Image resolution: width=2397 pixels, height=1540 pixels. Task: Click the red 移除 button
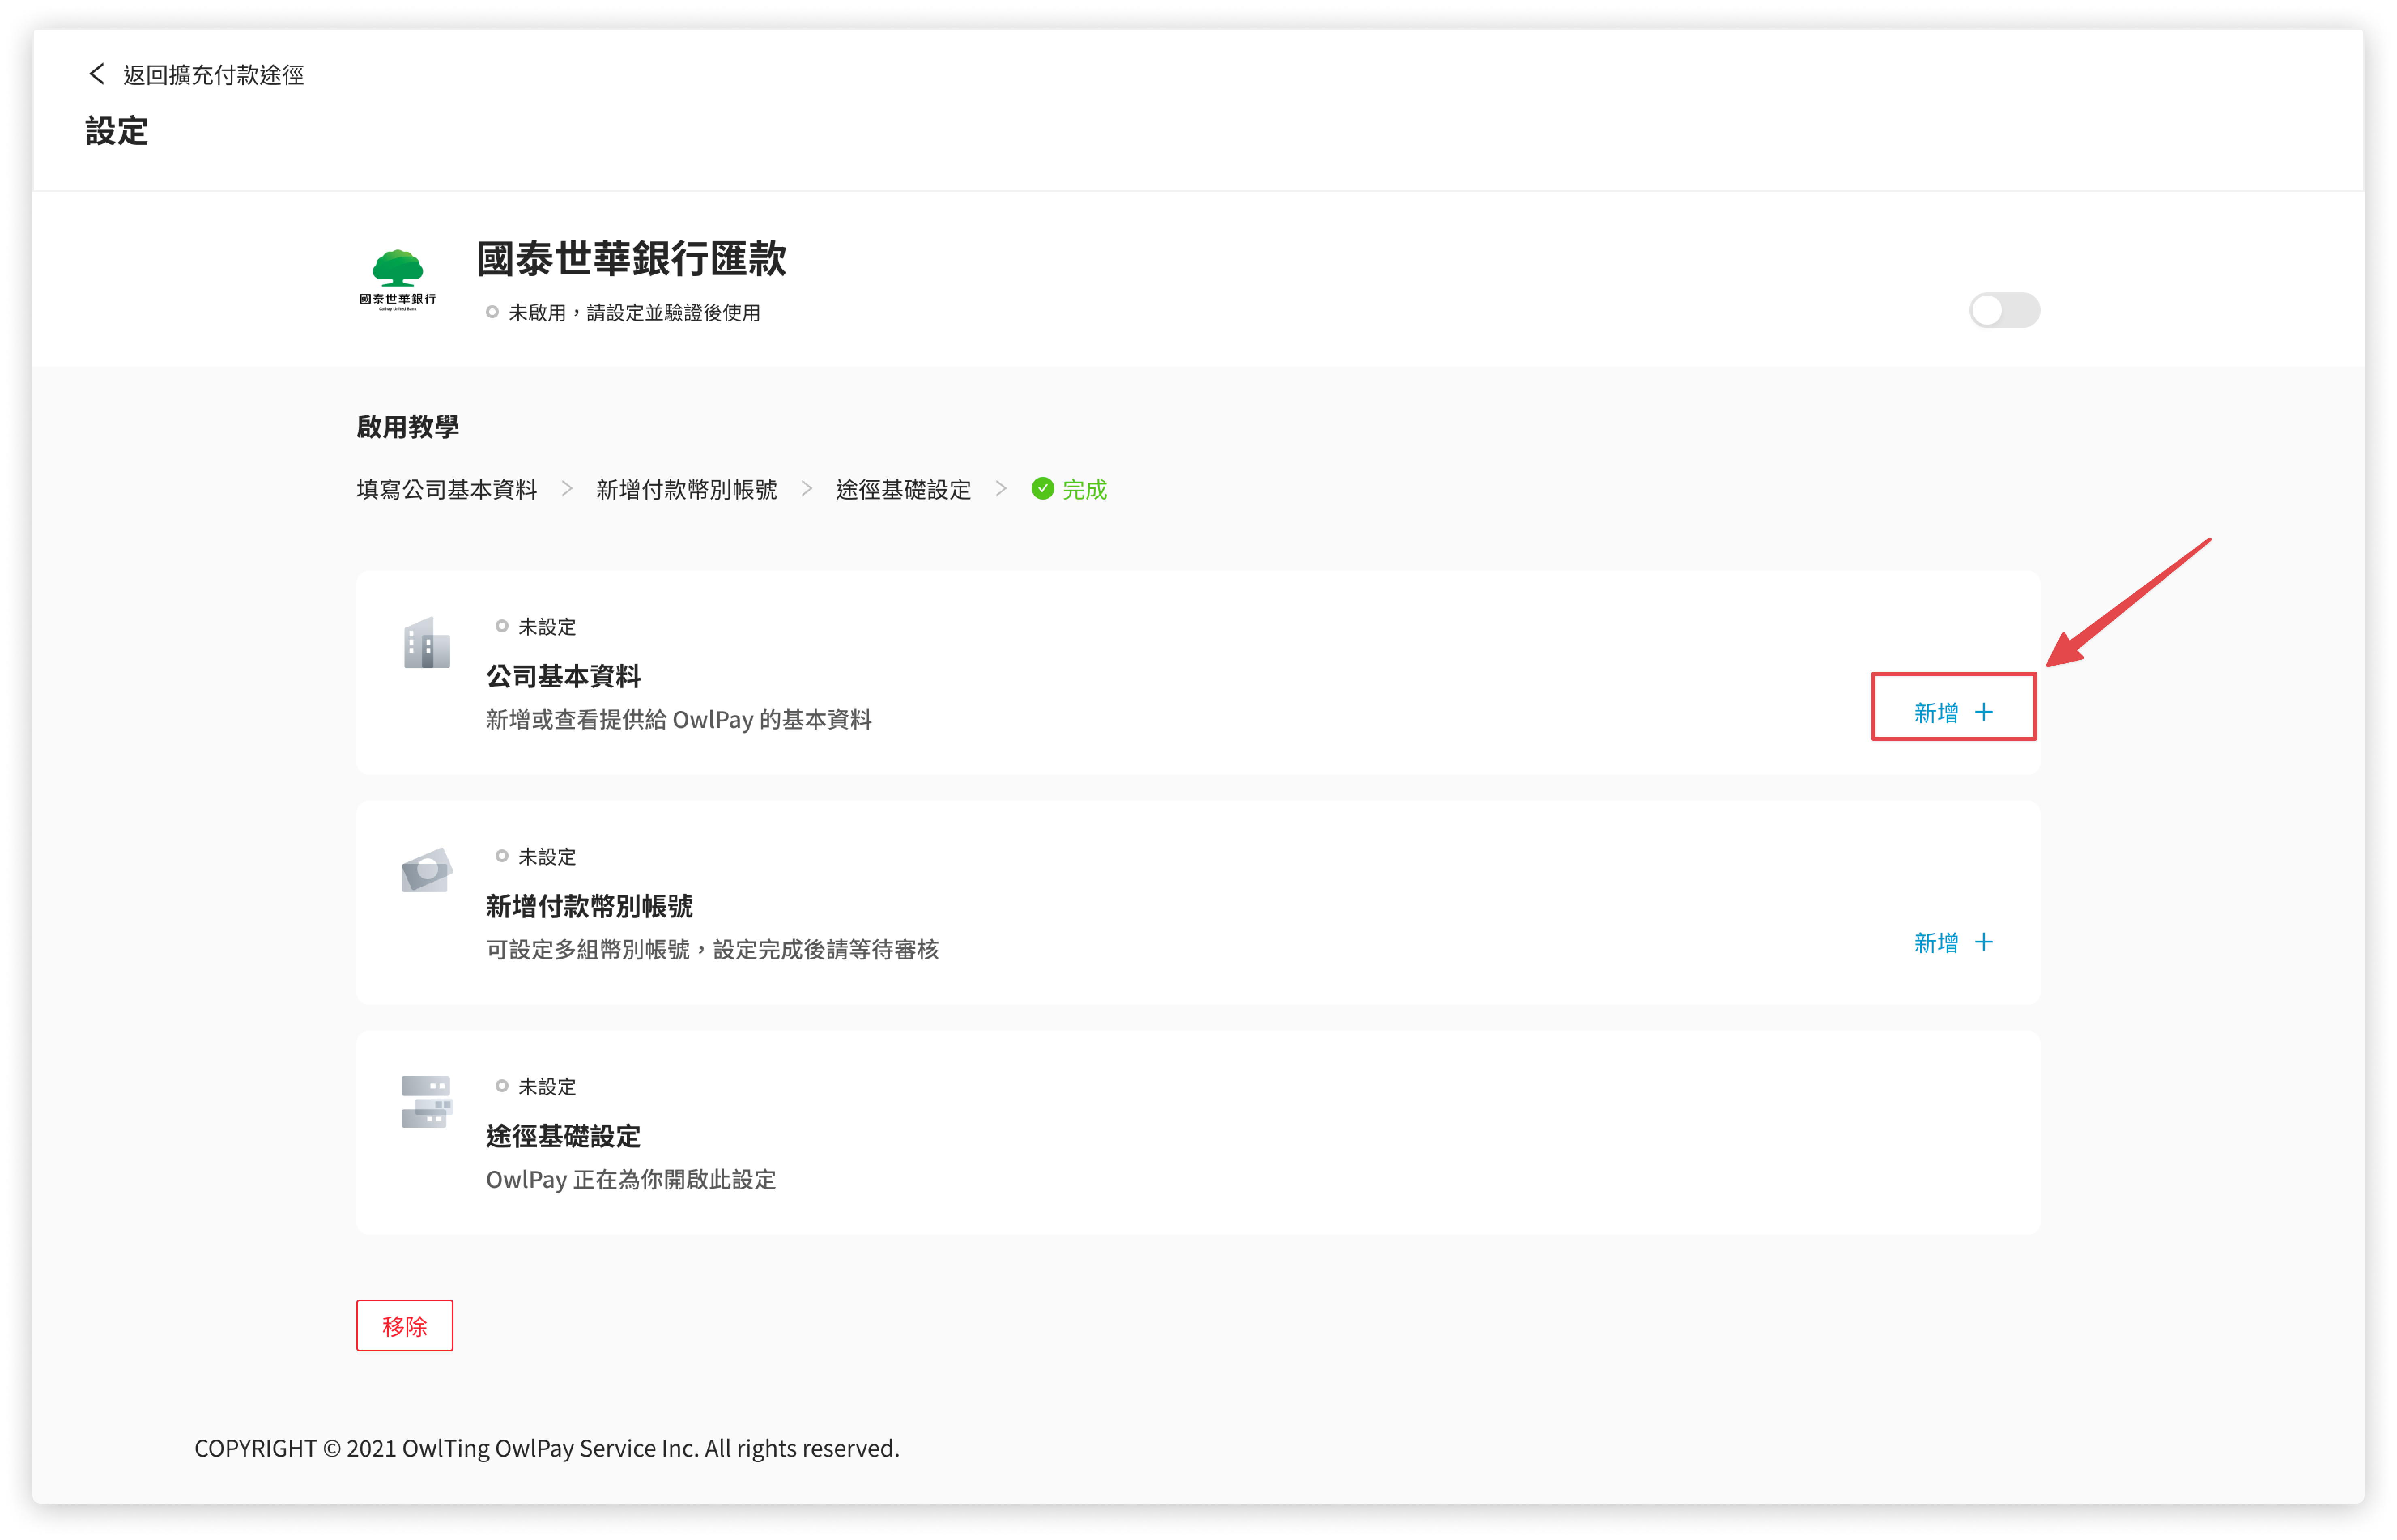(404, 1325)
